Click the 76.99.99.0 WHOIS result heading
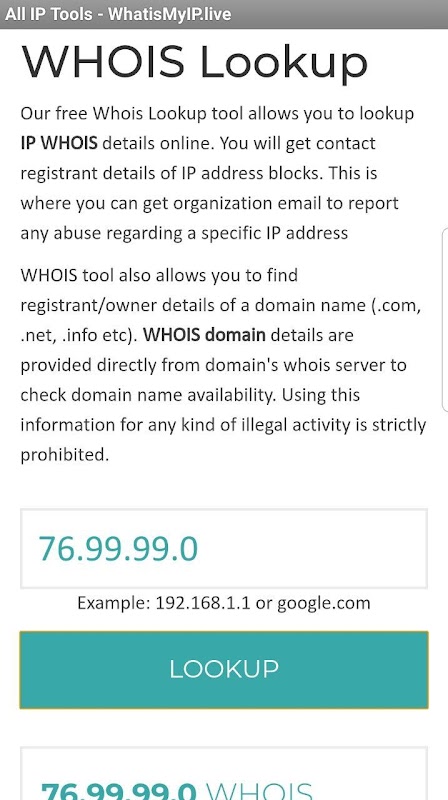 point(177,790)
